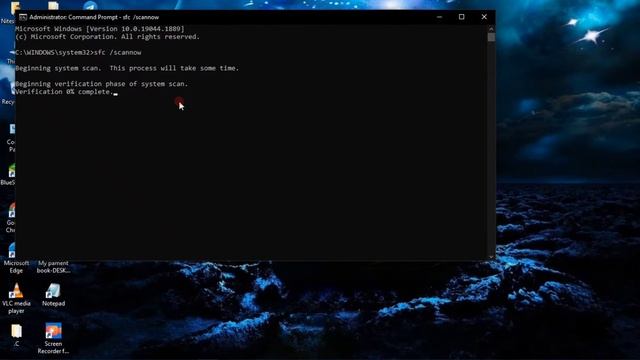Click the 'C:\WINDOWS\system32>sfc /scannow' command line
Viewport: 640px width, 360px height.
tap(78, 53)
